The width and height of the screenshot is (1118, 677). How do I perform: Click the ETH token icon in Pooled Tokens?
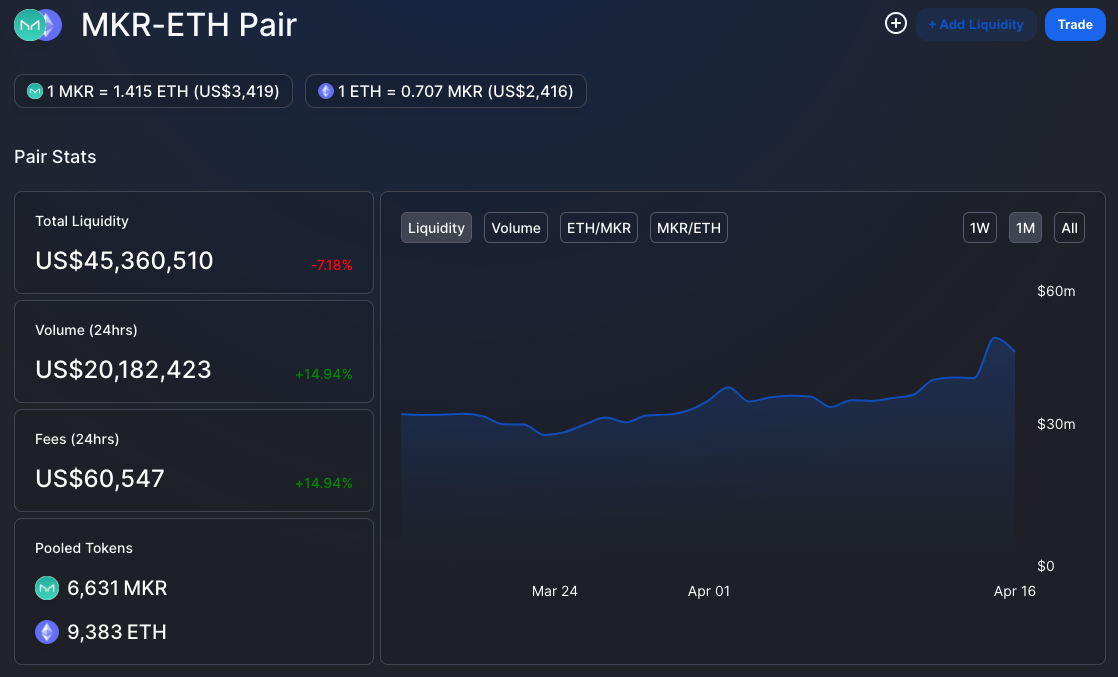point(47,632)
